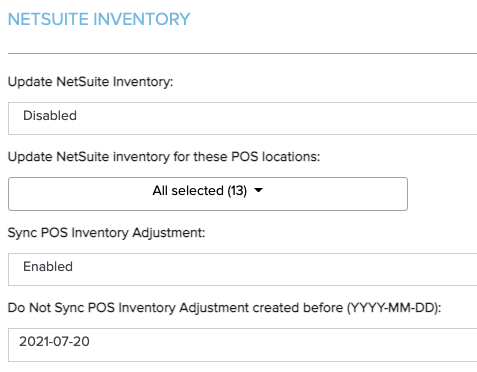
Task: Open the Update NetSuite Inventory dropdown showing Disabled
Action: [x=242, y=119]
